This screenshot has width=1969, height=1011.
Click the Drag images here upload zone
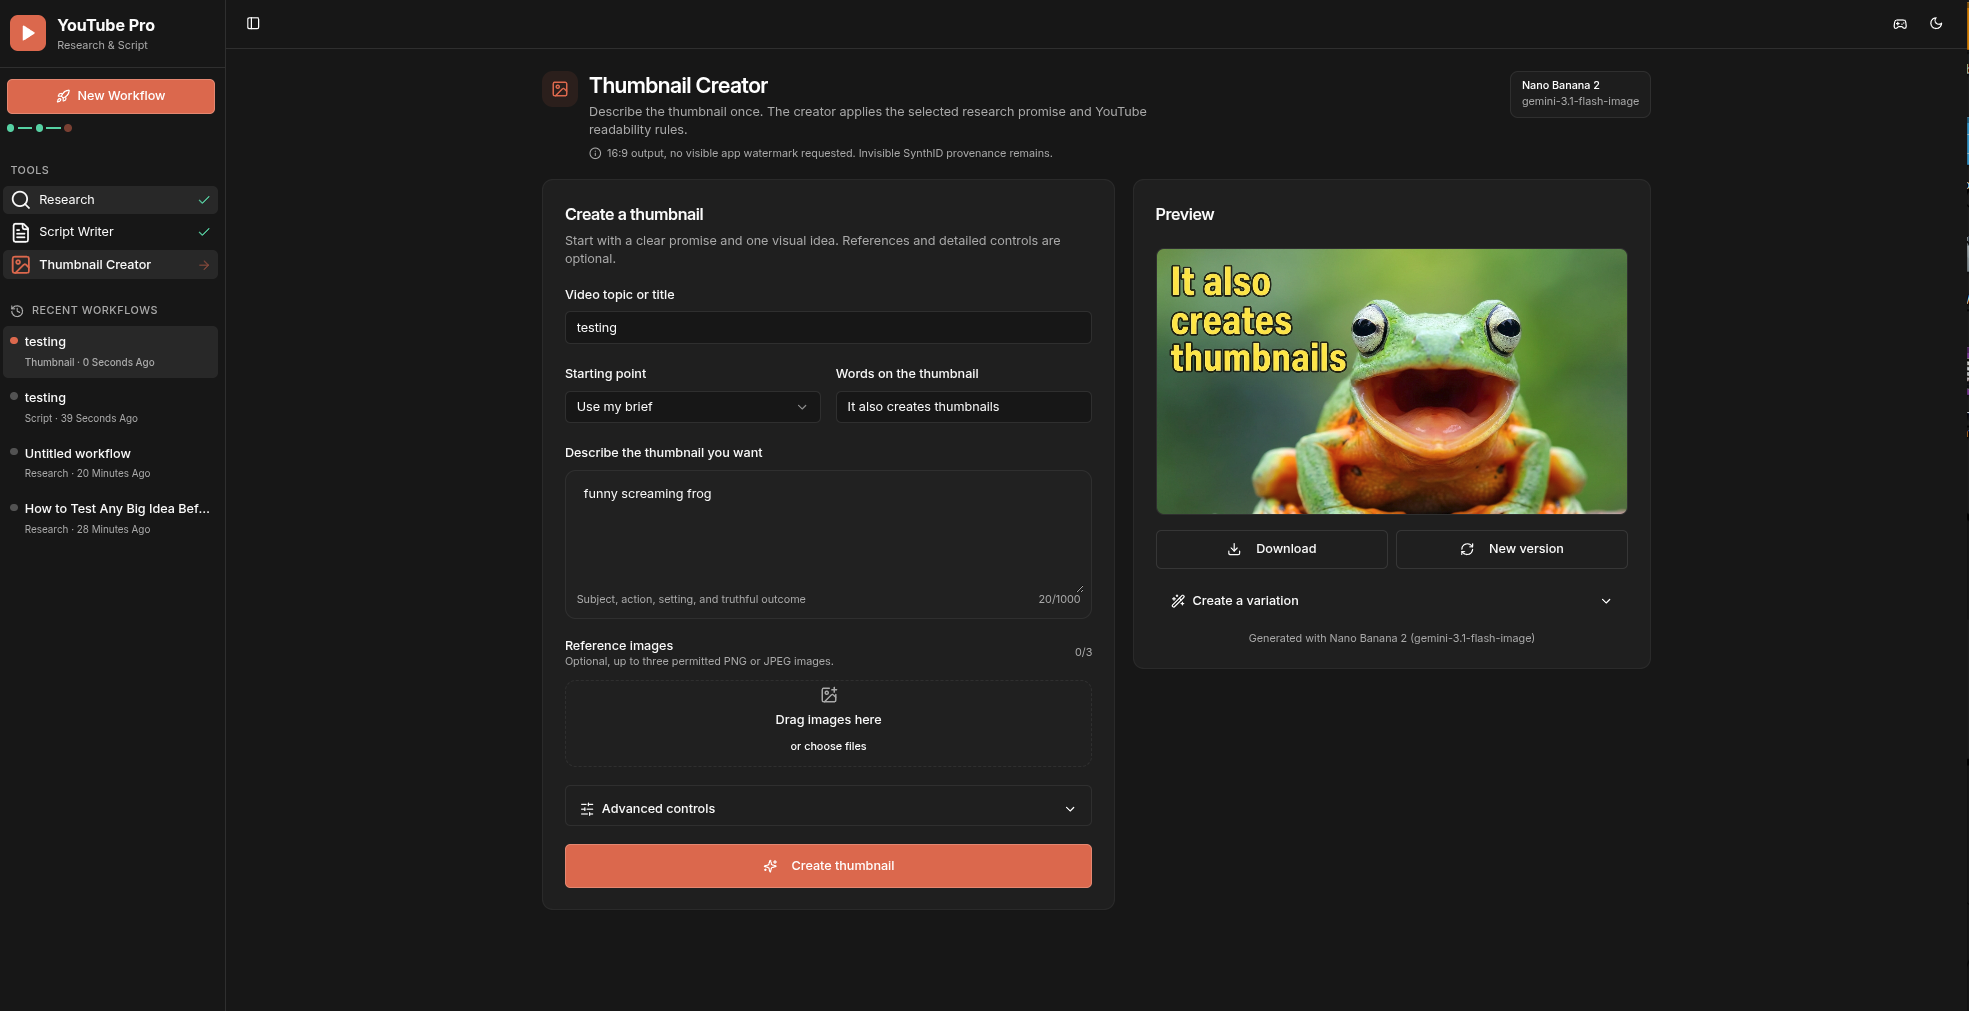[x=828, y=724]
